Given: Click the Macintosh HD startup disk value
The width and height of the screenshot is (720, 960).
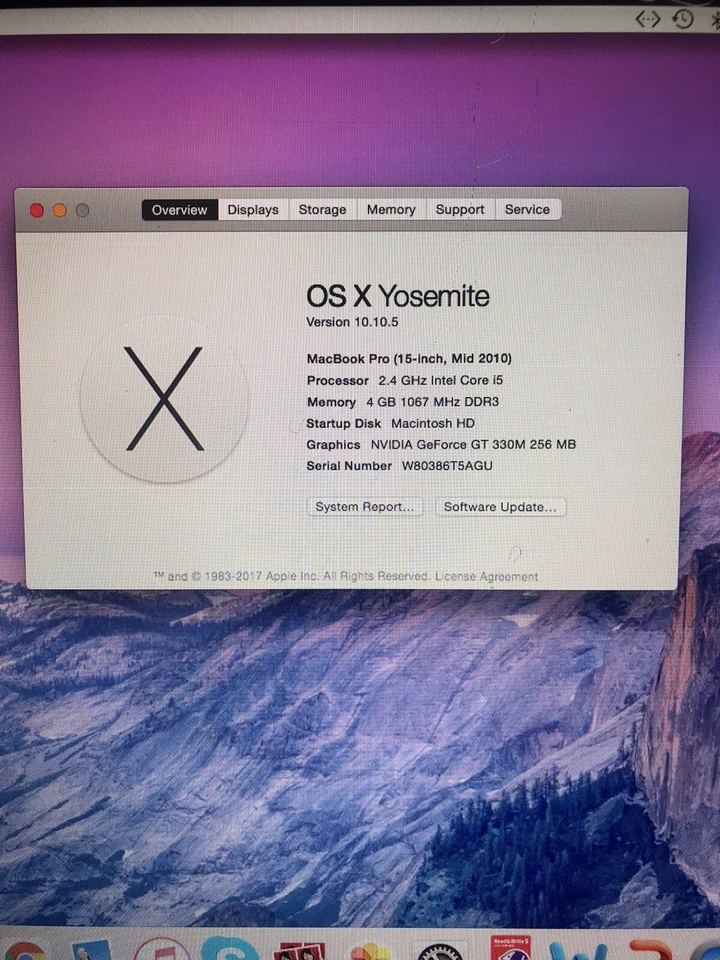Looking at the screenshot, I should [x=433, y=423].
